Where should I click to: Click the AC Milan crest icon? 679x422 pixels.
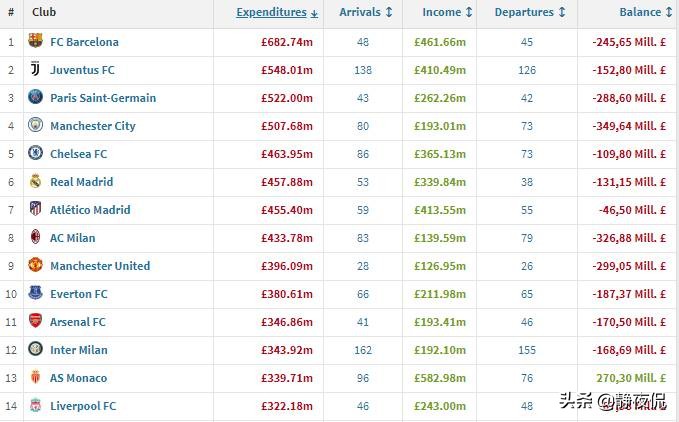pos(36,238)
